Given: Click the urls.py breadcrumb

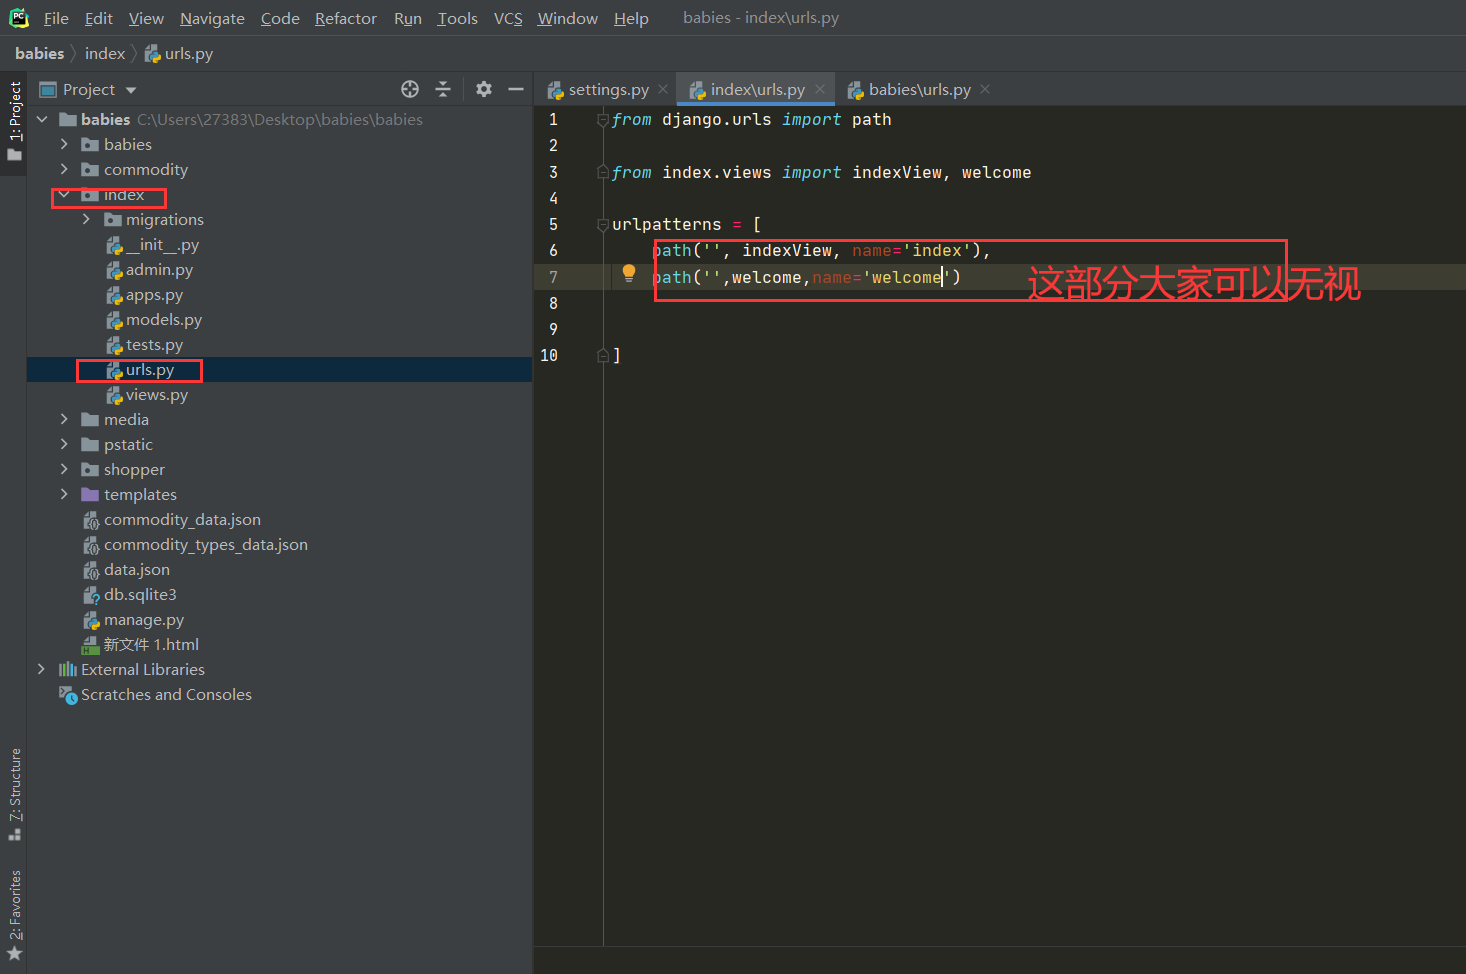Looking at the screenshot, I should pos(179,53).
